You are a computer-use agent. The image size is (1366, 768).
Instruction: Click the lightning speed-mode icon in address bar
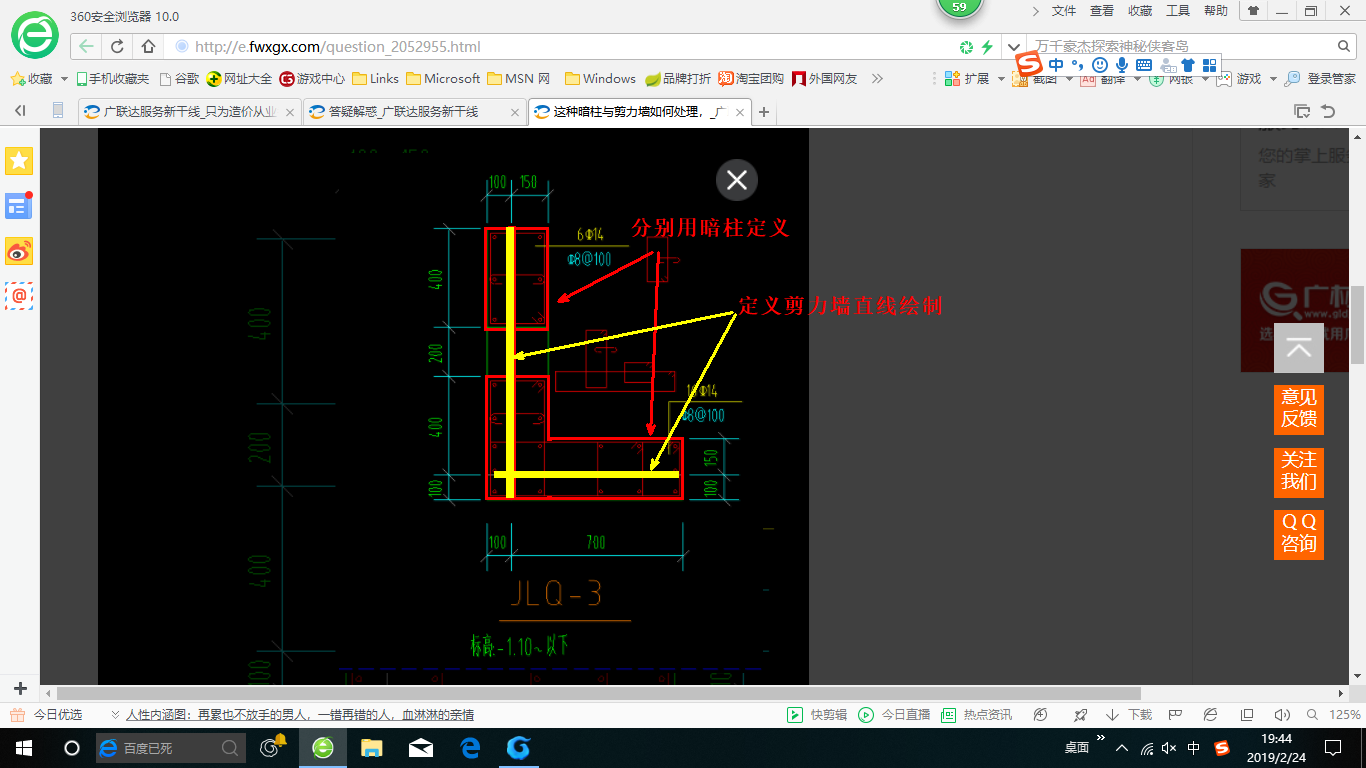pos(987,47)
